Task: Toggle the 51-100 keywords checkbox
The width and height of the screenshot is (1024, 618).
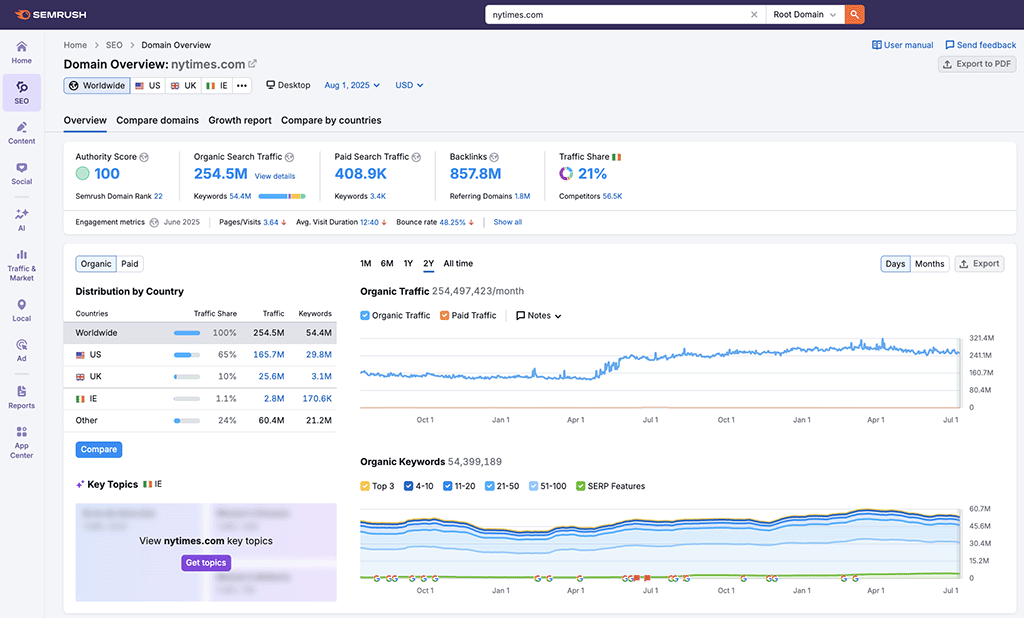Action: tap(534, 486)
